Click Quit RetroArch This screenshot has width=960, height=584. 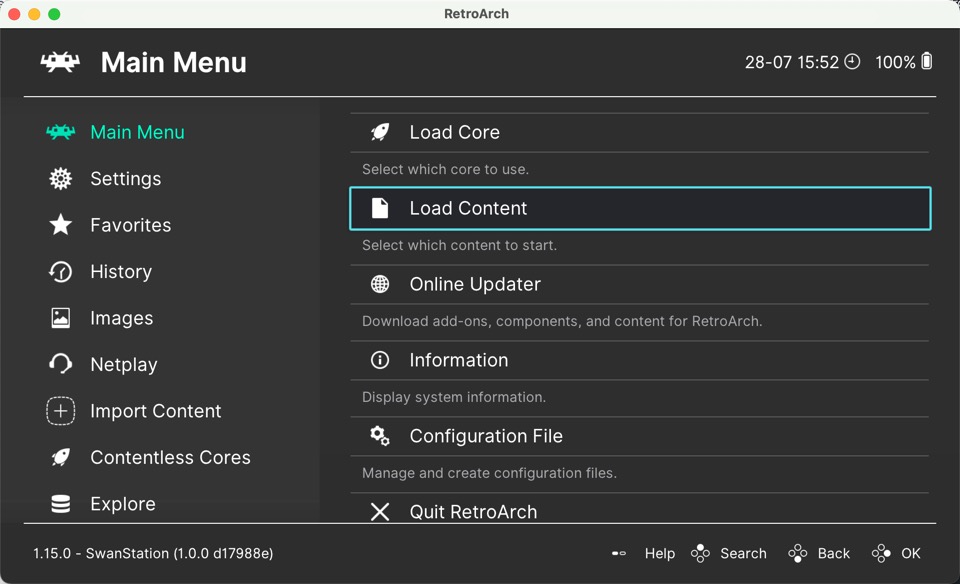[473, 511]
